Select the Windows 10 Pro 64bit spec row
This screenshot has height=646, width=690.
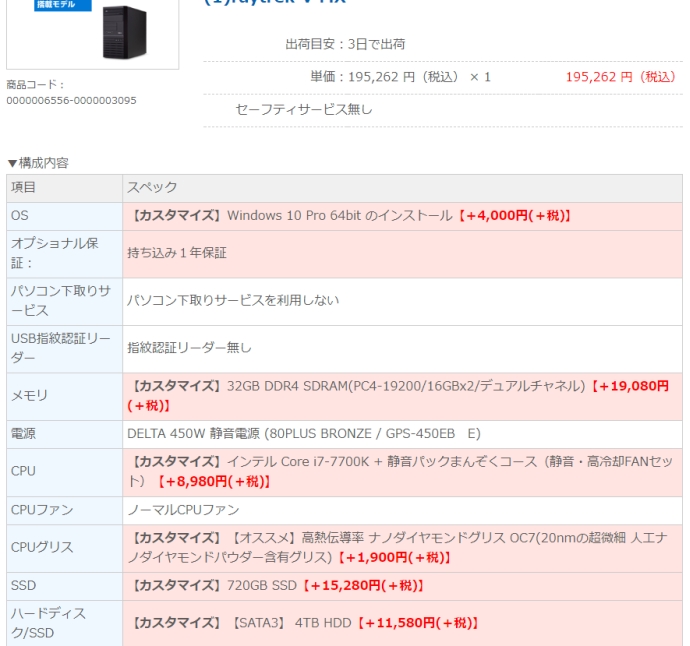tap(350, 216)
